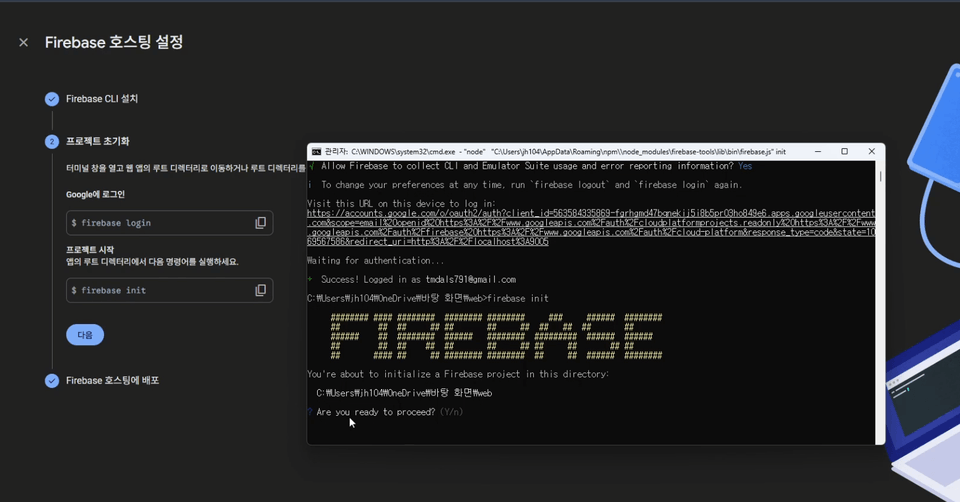Select step 2 프로젝트 초기화 circle

point(52,141)
